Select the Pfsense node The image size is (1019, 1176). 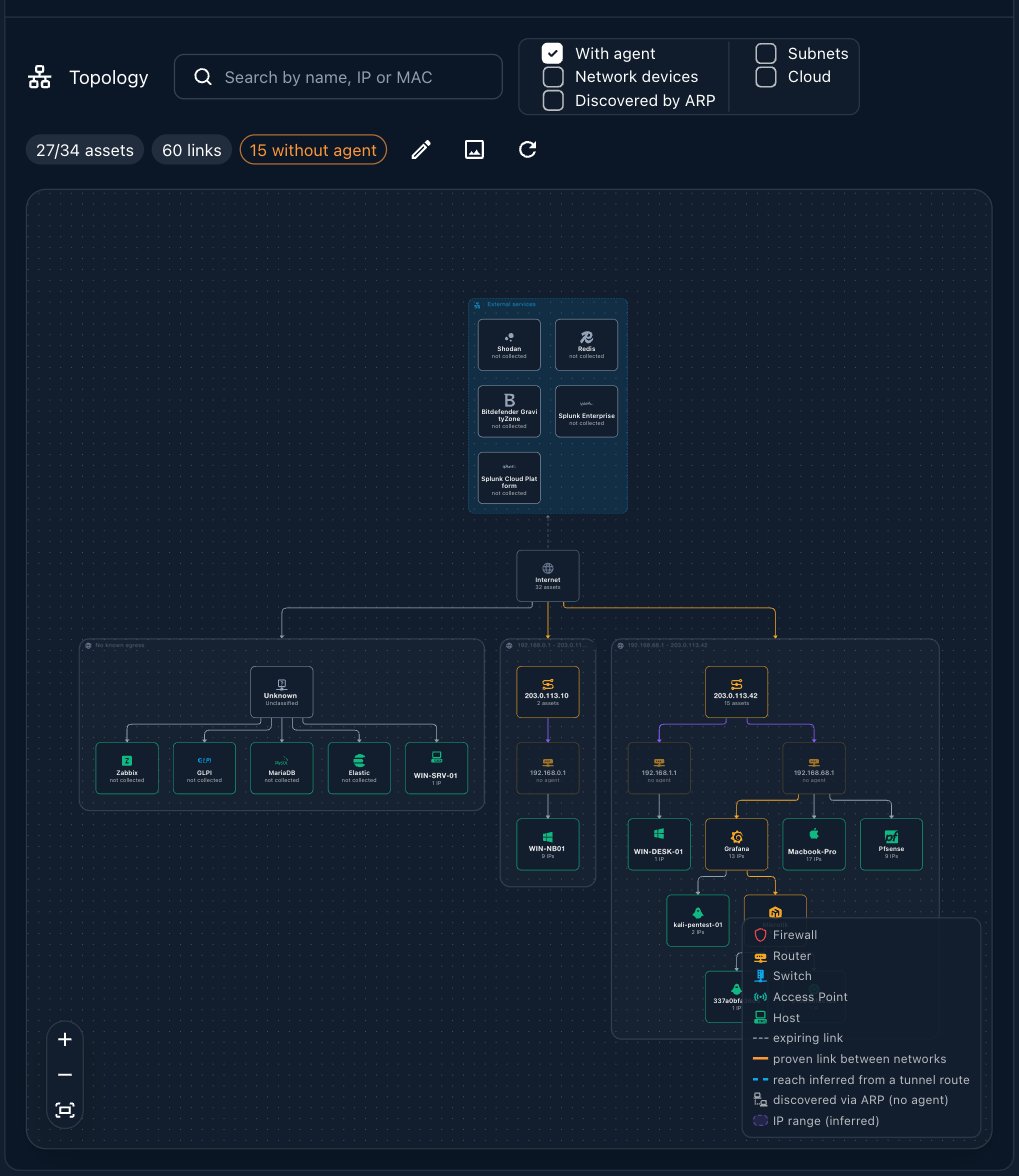pyautogui.click(x=892, y=844)
